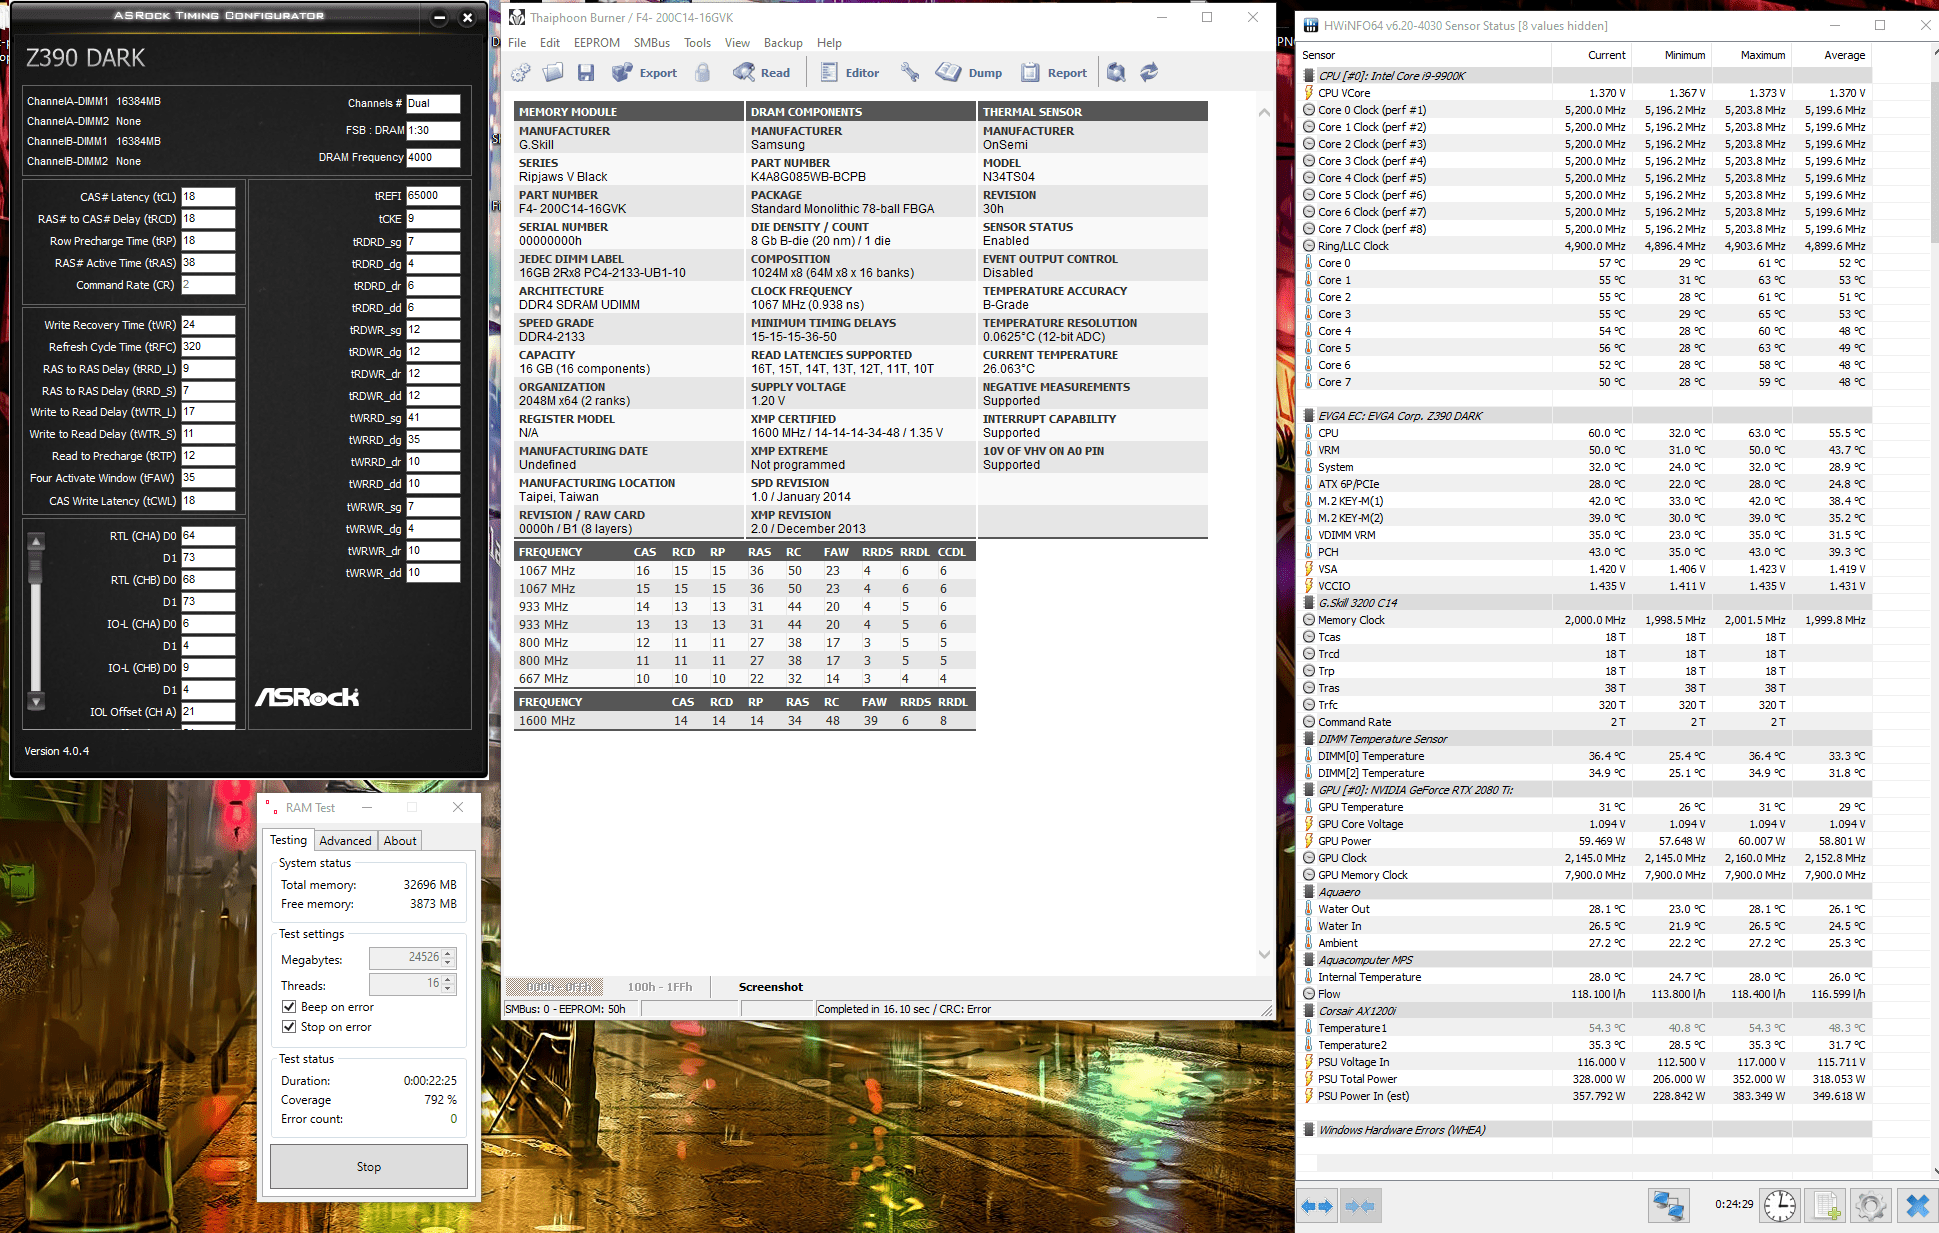Collapse the Aquacomputer MPS sensor group
Viewport: 1939px width, 1233px height.
1309,960
